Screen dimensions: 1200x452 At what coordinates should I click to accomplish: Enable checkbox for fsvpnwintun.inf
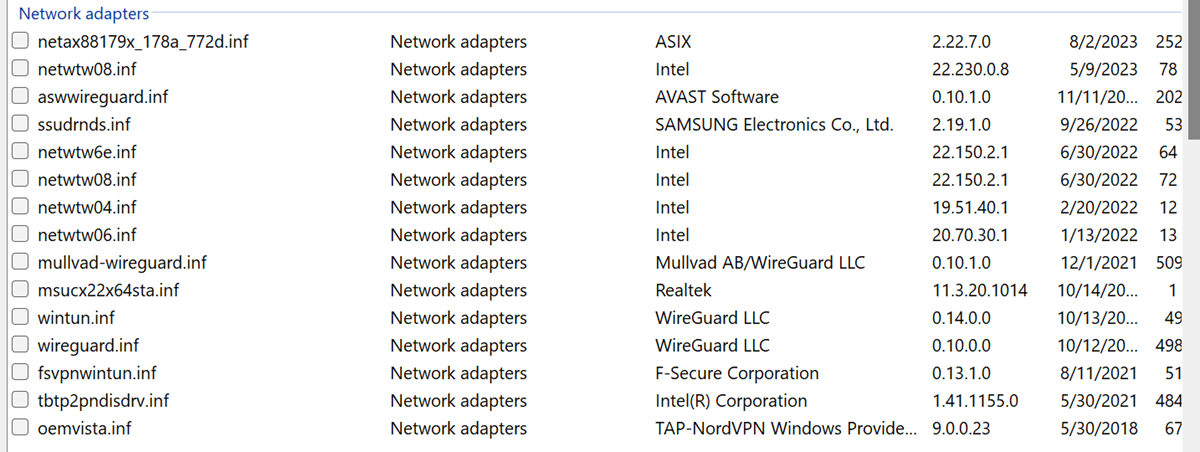[x=20, y=373]
